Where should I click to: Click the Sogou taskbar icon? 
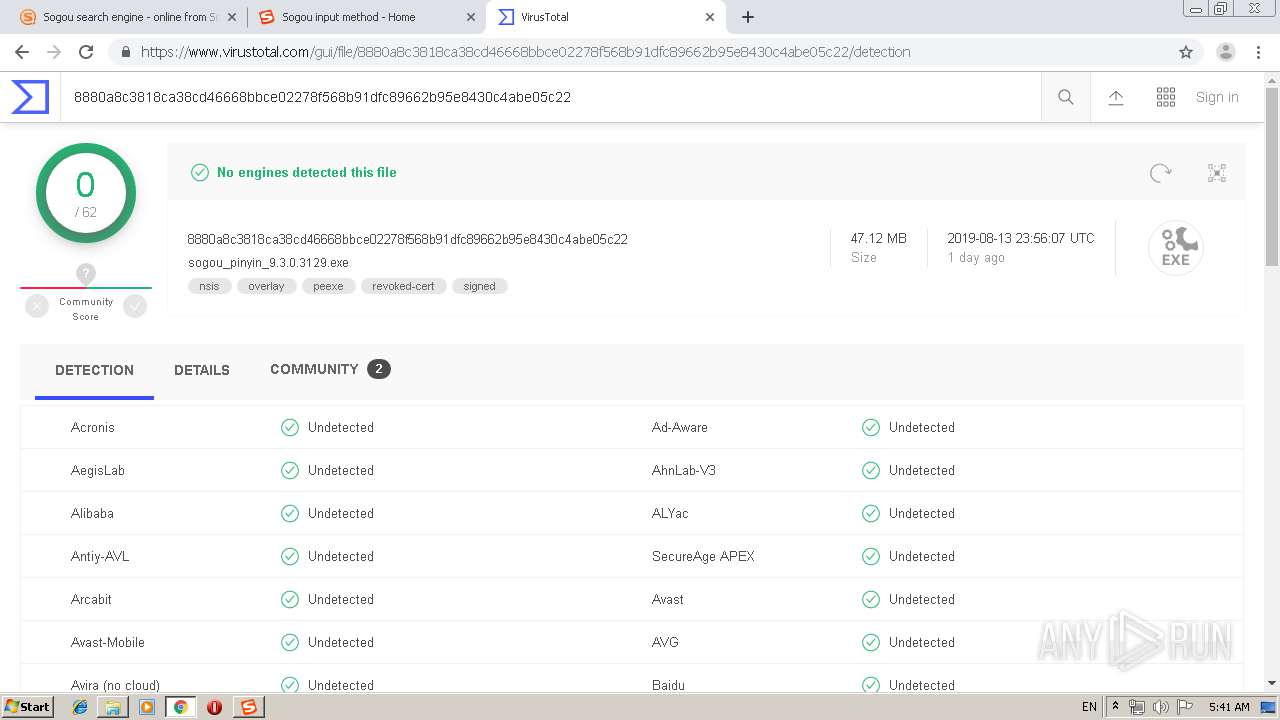click(248, 707)
